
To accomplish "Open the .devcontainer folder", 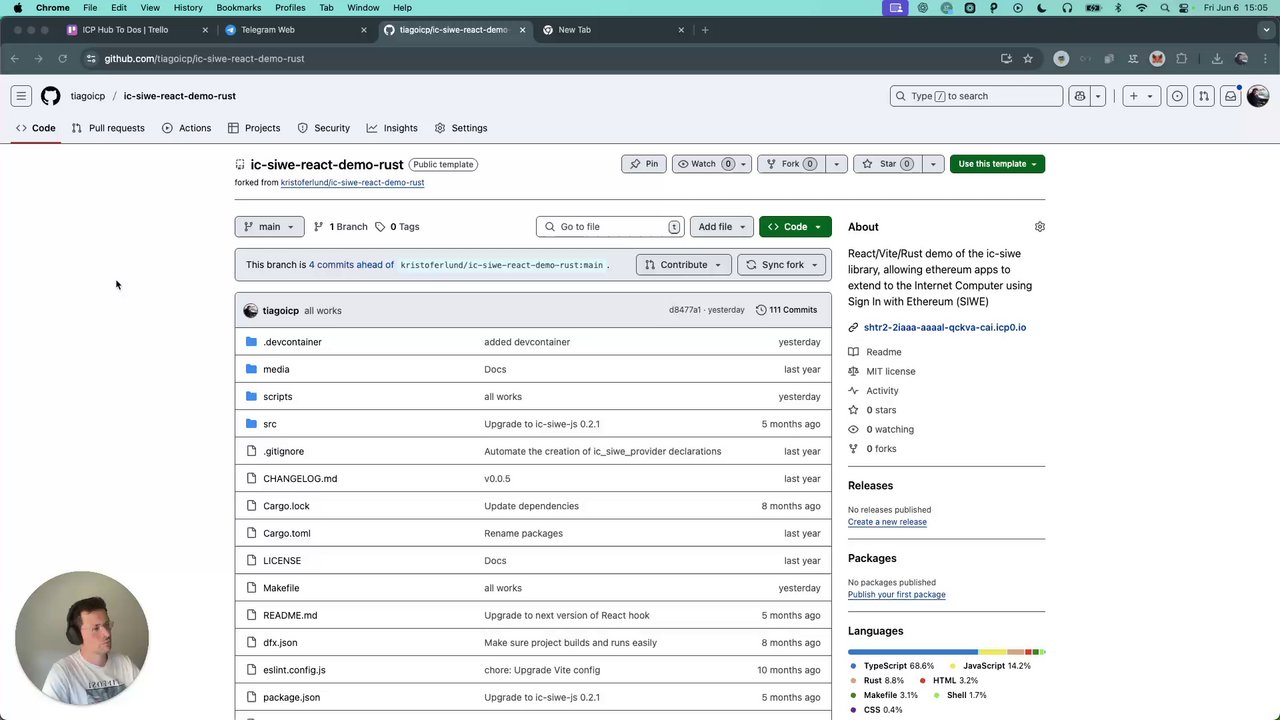I will pos(292,342).
